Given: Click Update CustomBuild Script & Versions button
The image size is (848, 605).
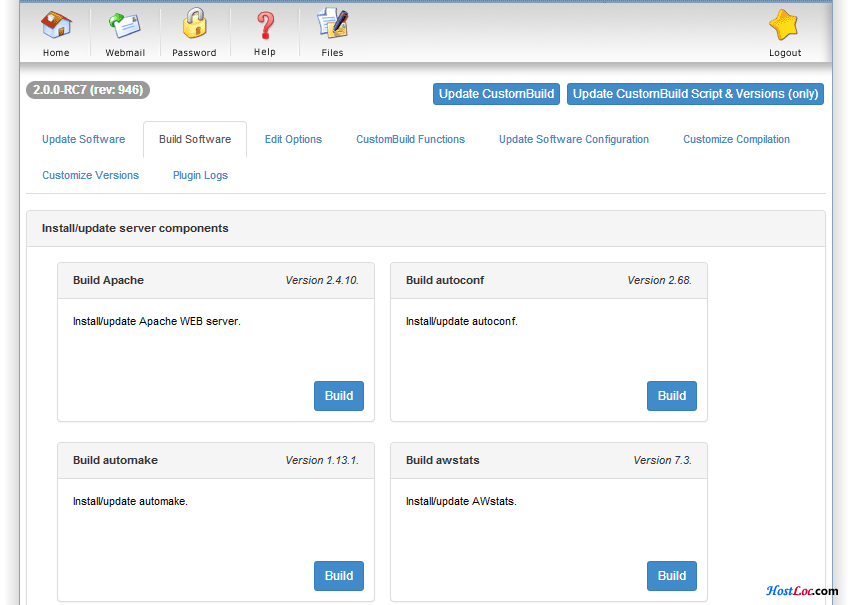Looking at the screenshot, I should pyautogui.click(x=695, y=94).
